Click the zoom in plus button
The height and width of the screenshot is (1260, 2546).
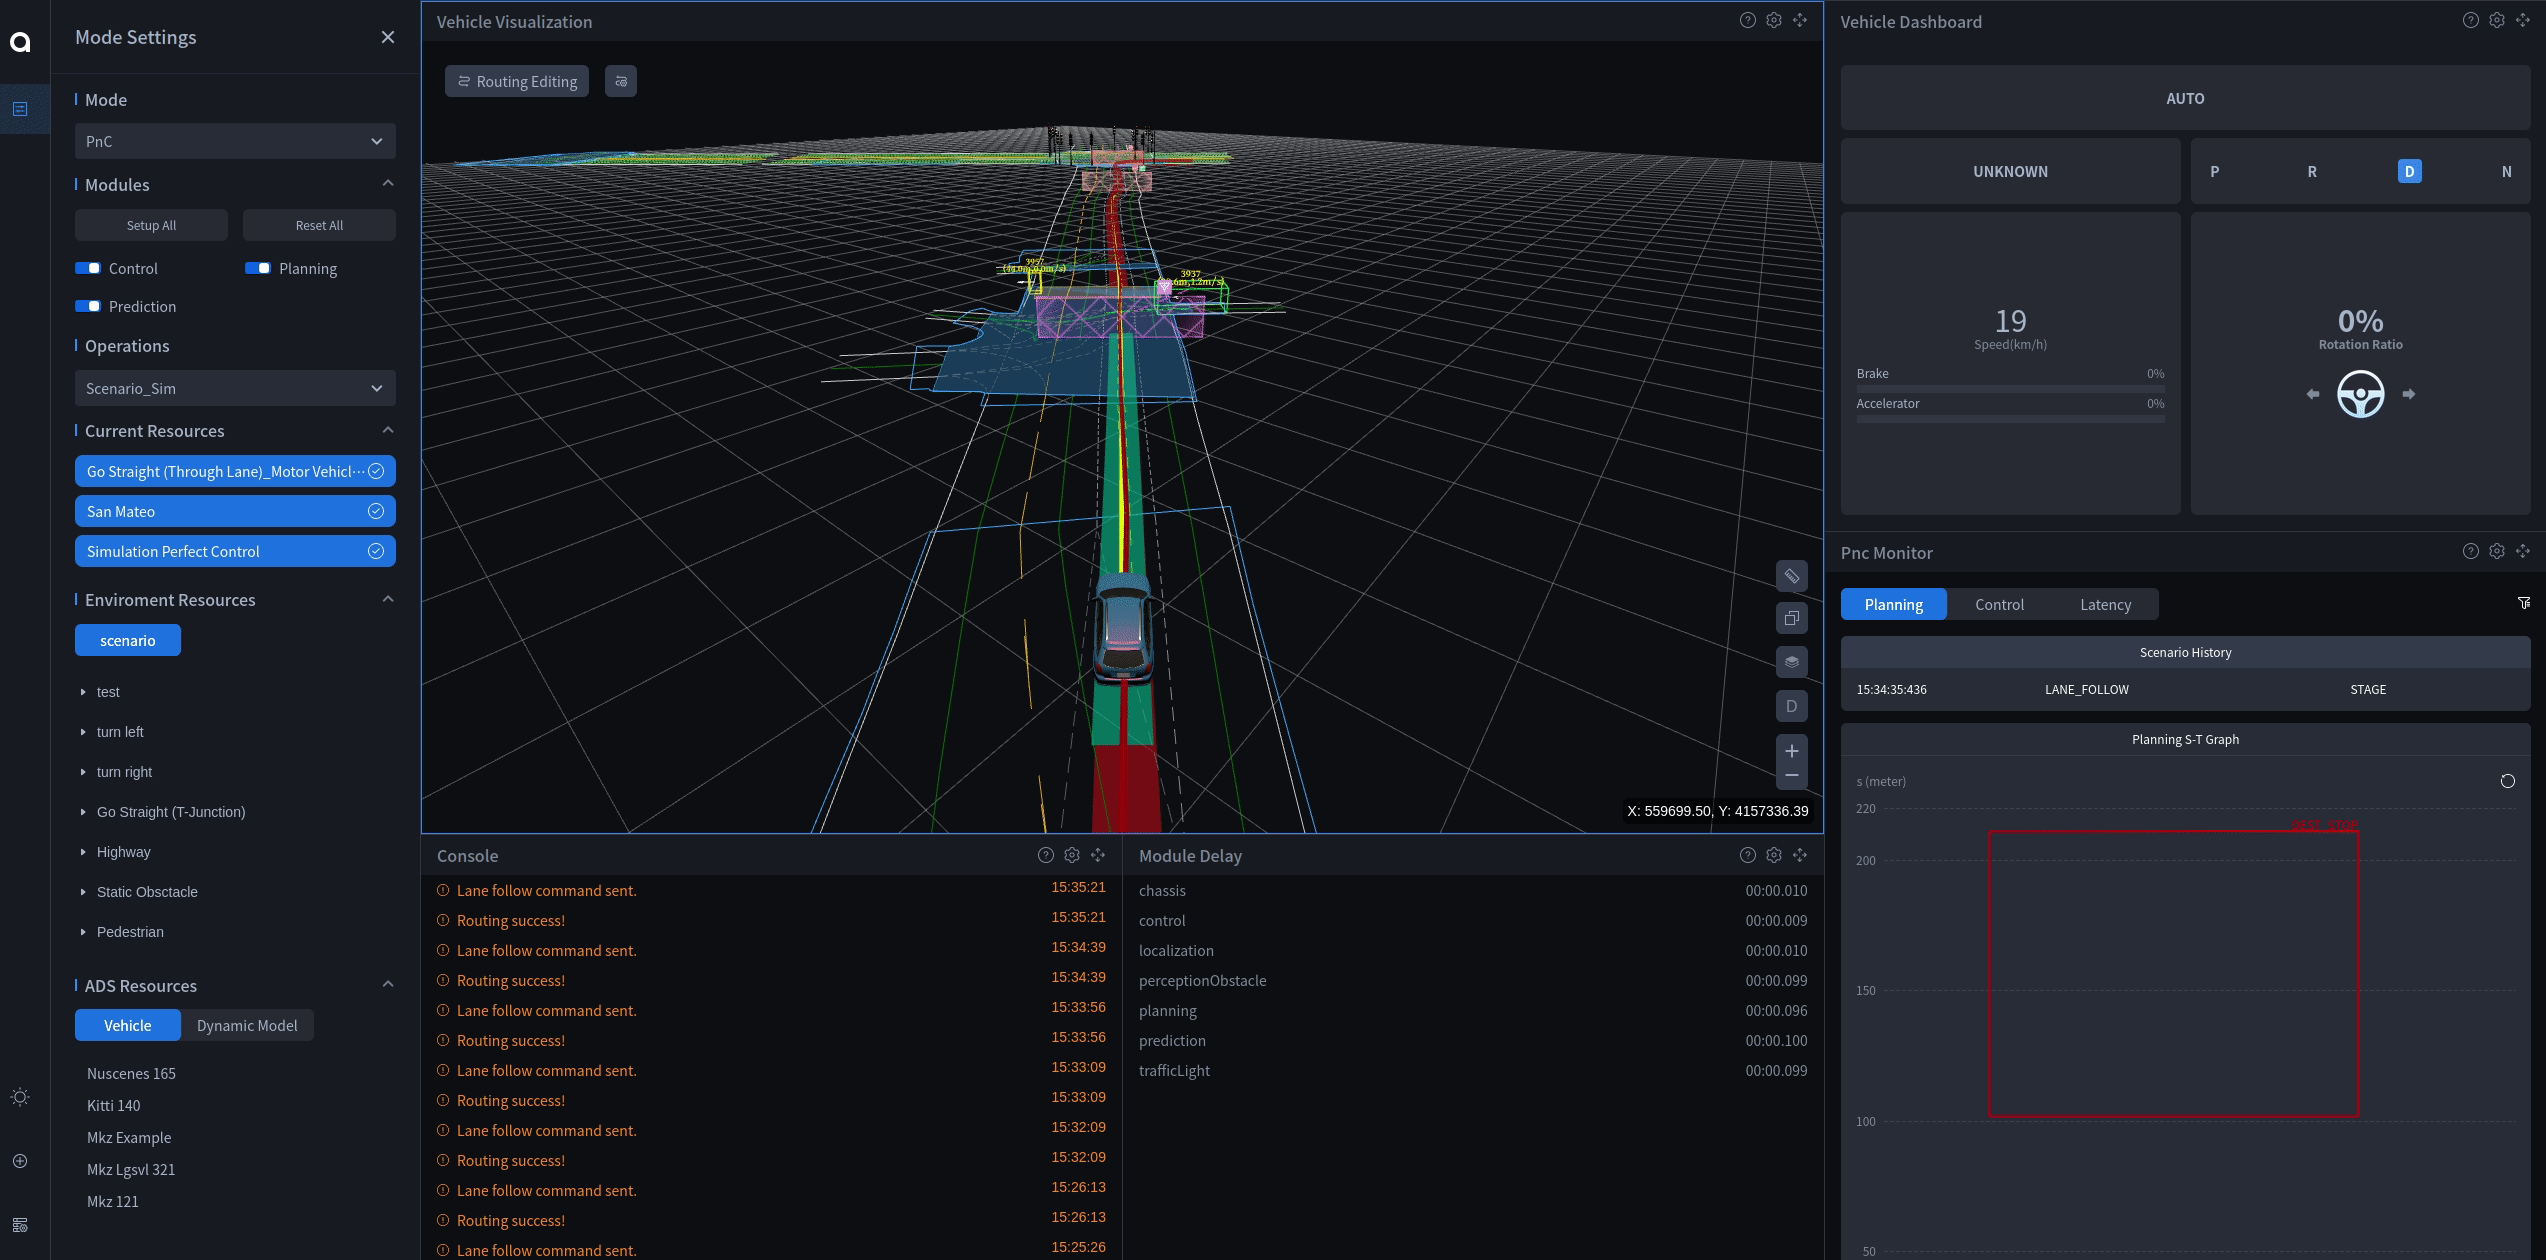(1791, 751)
